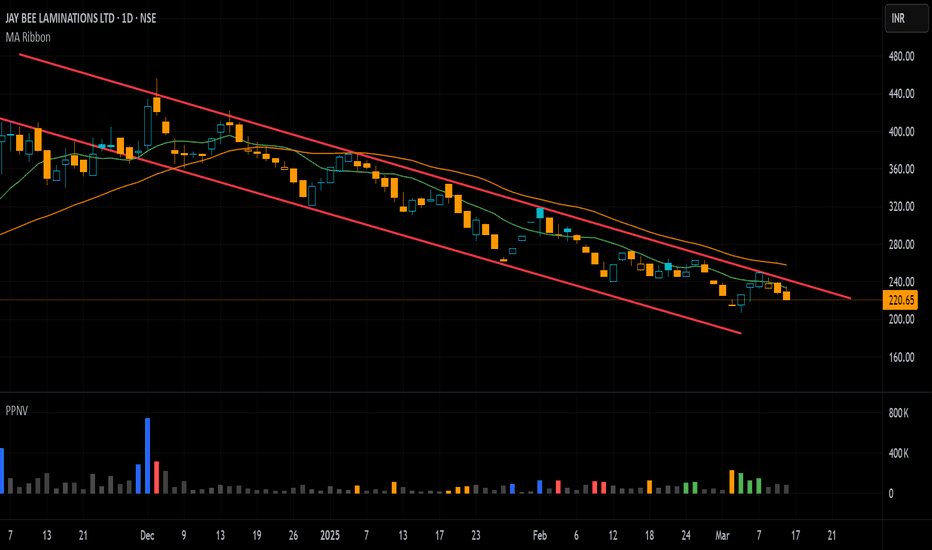Select the PPNV indicator label

pyautogui.click(x=17, y=411)
